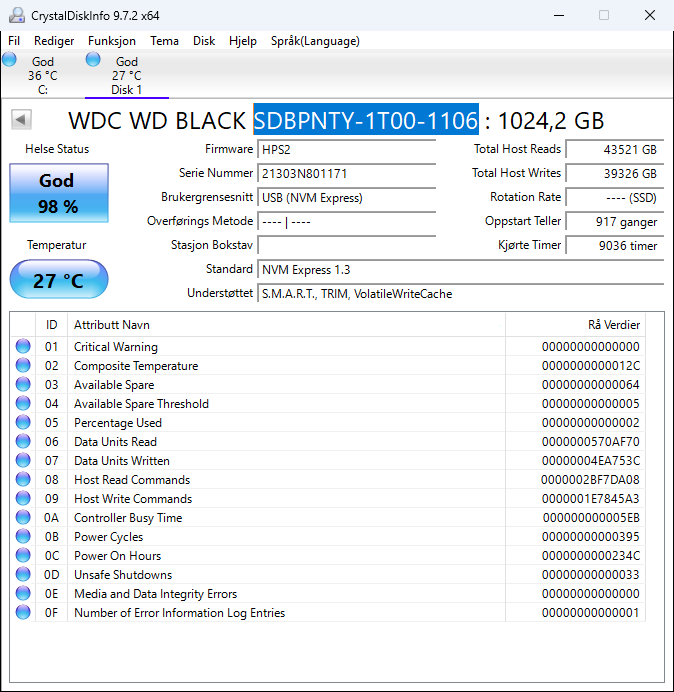Click status orb of Data Units Written row

[23, 460]
